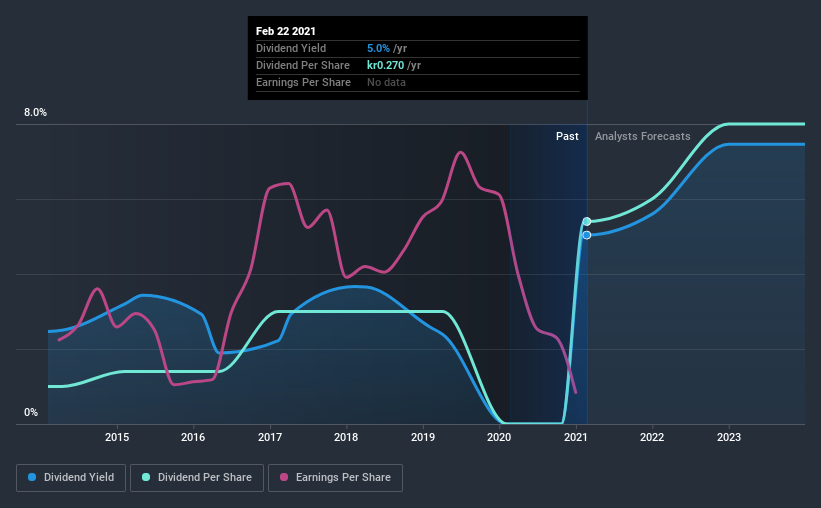This screenshot has width=821, height=508.
Task: Click the 5.0% dividend yield value in tooltip
Action: pyautogui.click(x=379, y=48)
